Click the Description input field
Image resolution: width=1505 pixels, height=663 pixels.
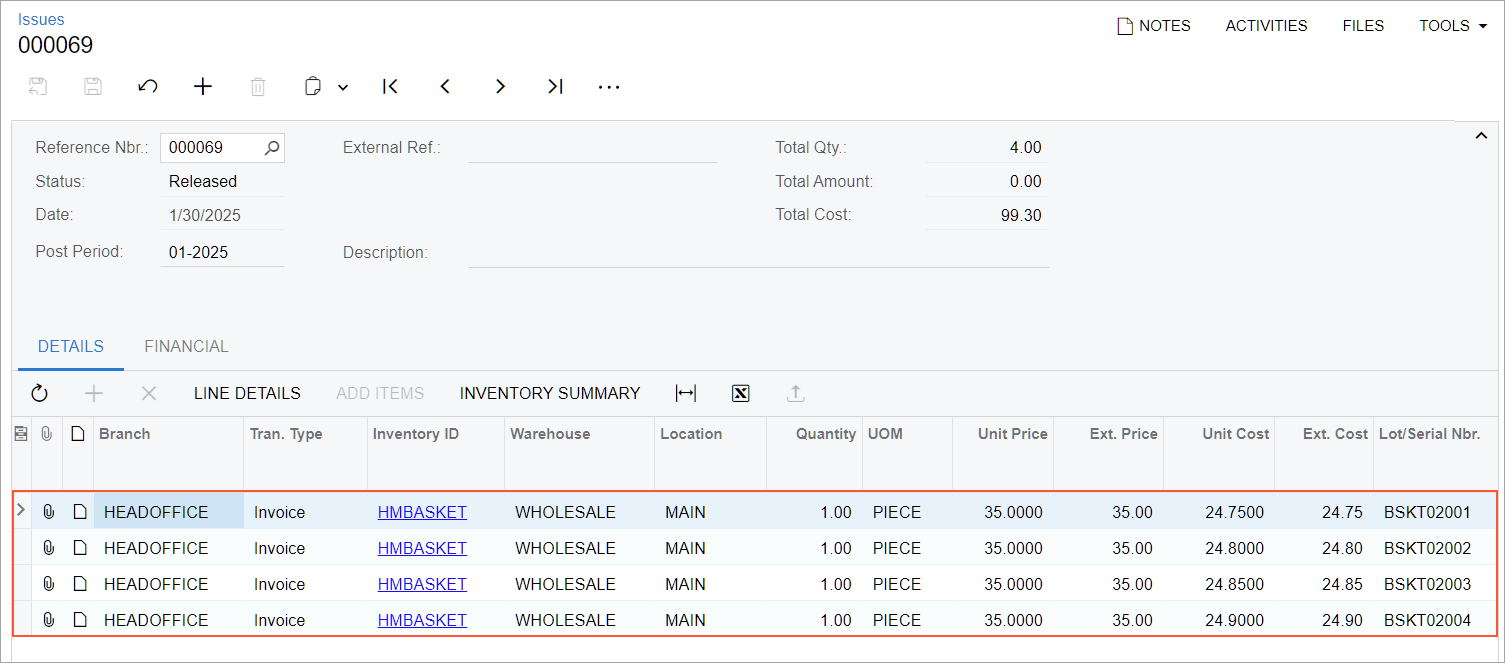(x=758, y=253)
